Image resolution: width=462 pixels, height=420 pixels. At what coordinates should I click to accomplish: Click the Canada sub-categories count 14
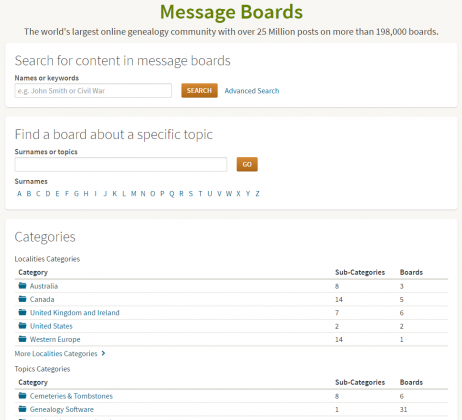[x=339, y=299]
